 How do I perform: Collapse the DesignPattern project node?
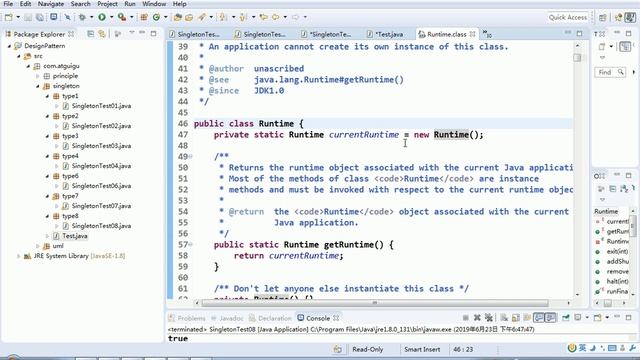pos(9,46)
